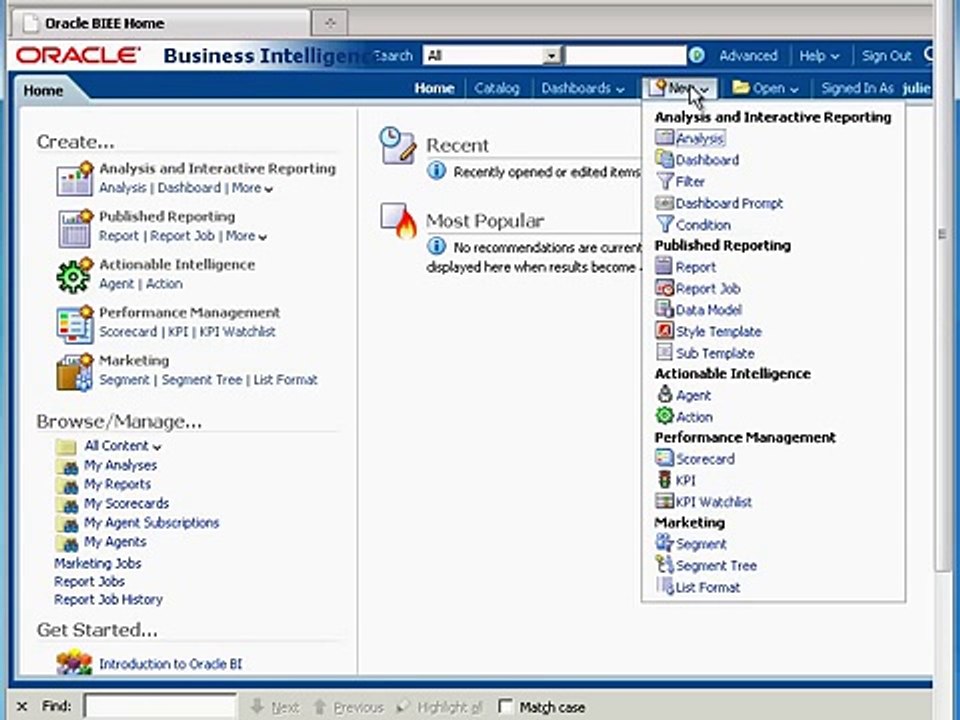Click the Agent link in Create section
This screenshot has width=960, height=720.
tap(116, 283)
